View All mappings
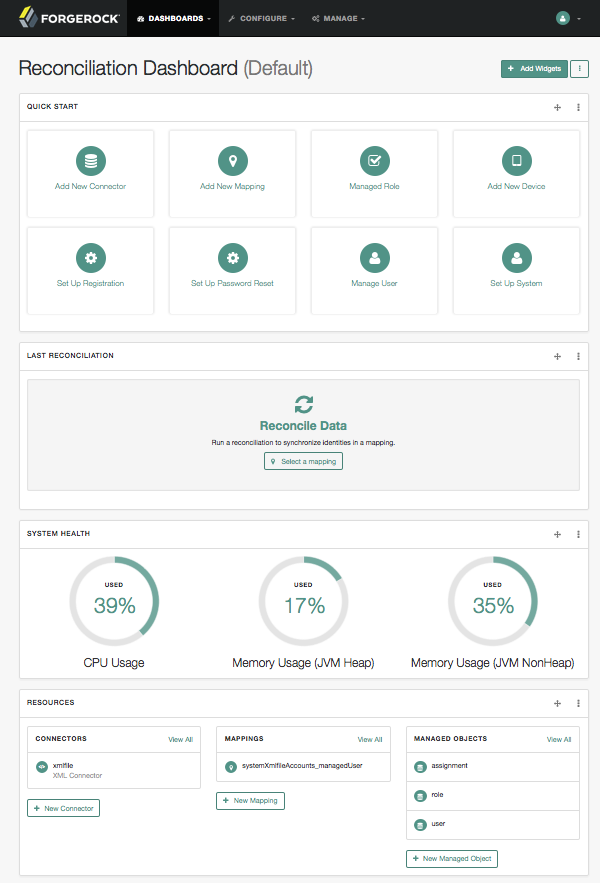Viewport: 600px width, 883px height. 370,739
